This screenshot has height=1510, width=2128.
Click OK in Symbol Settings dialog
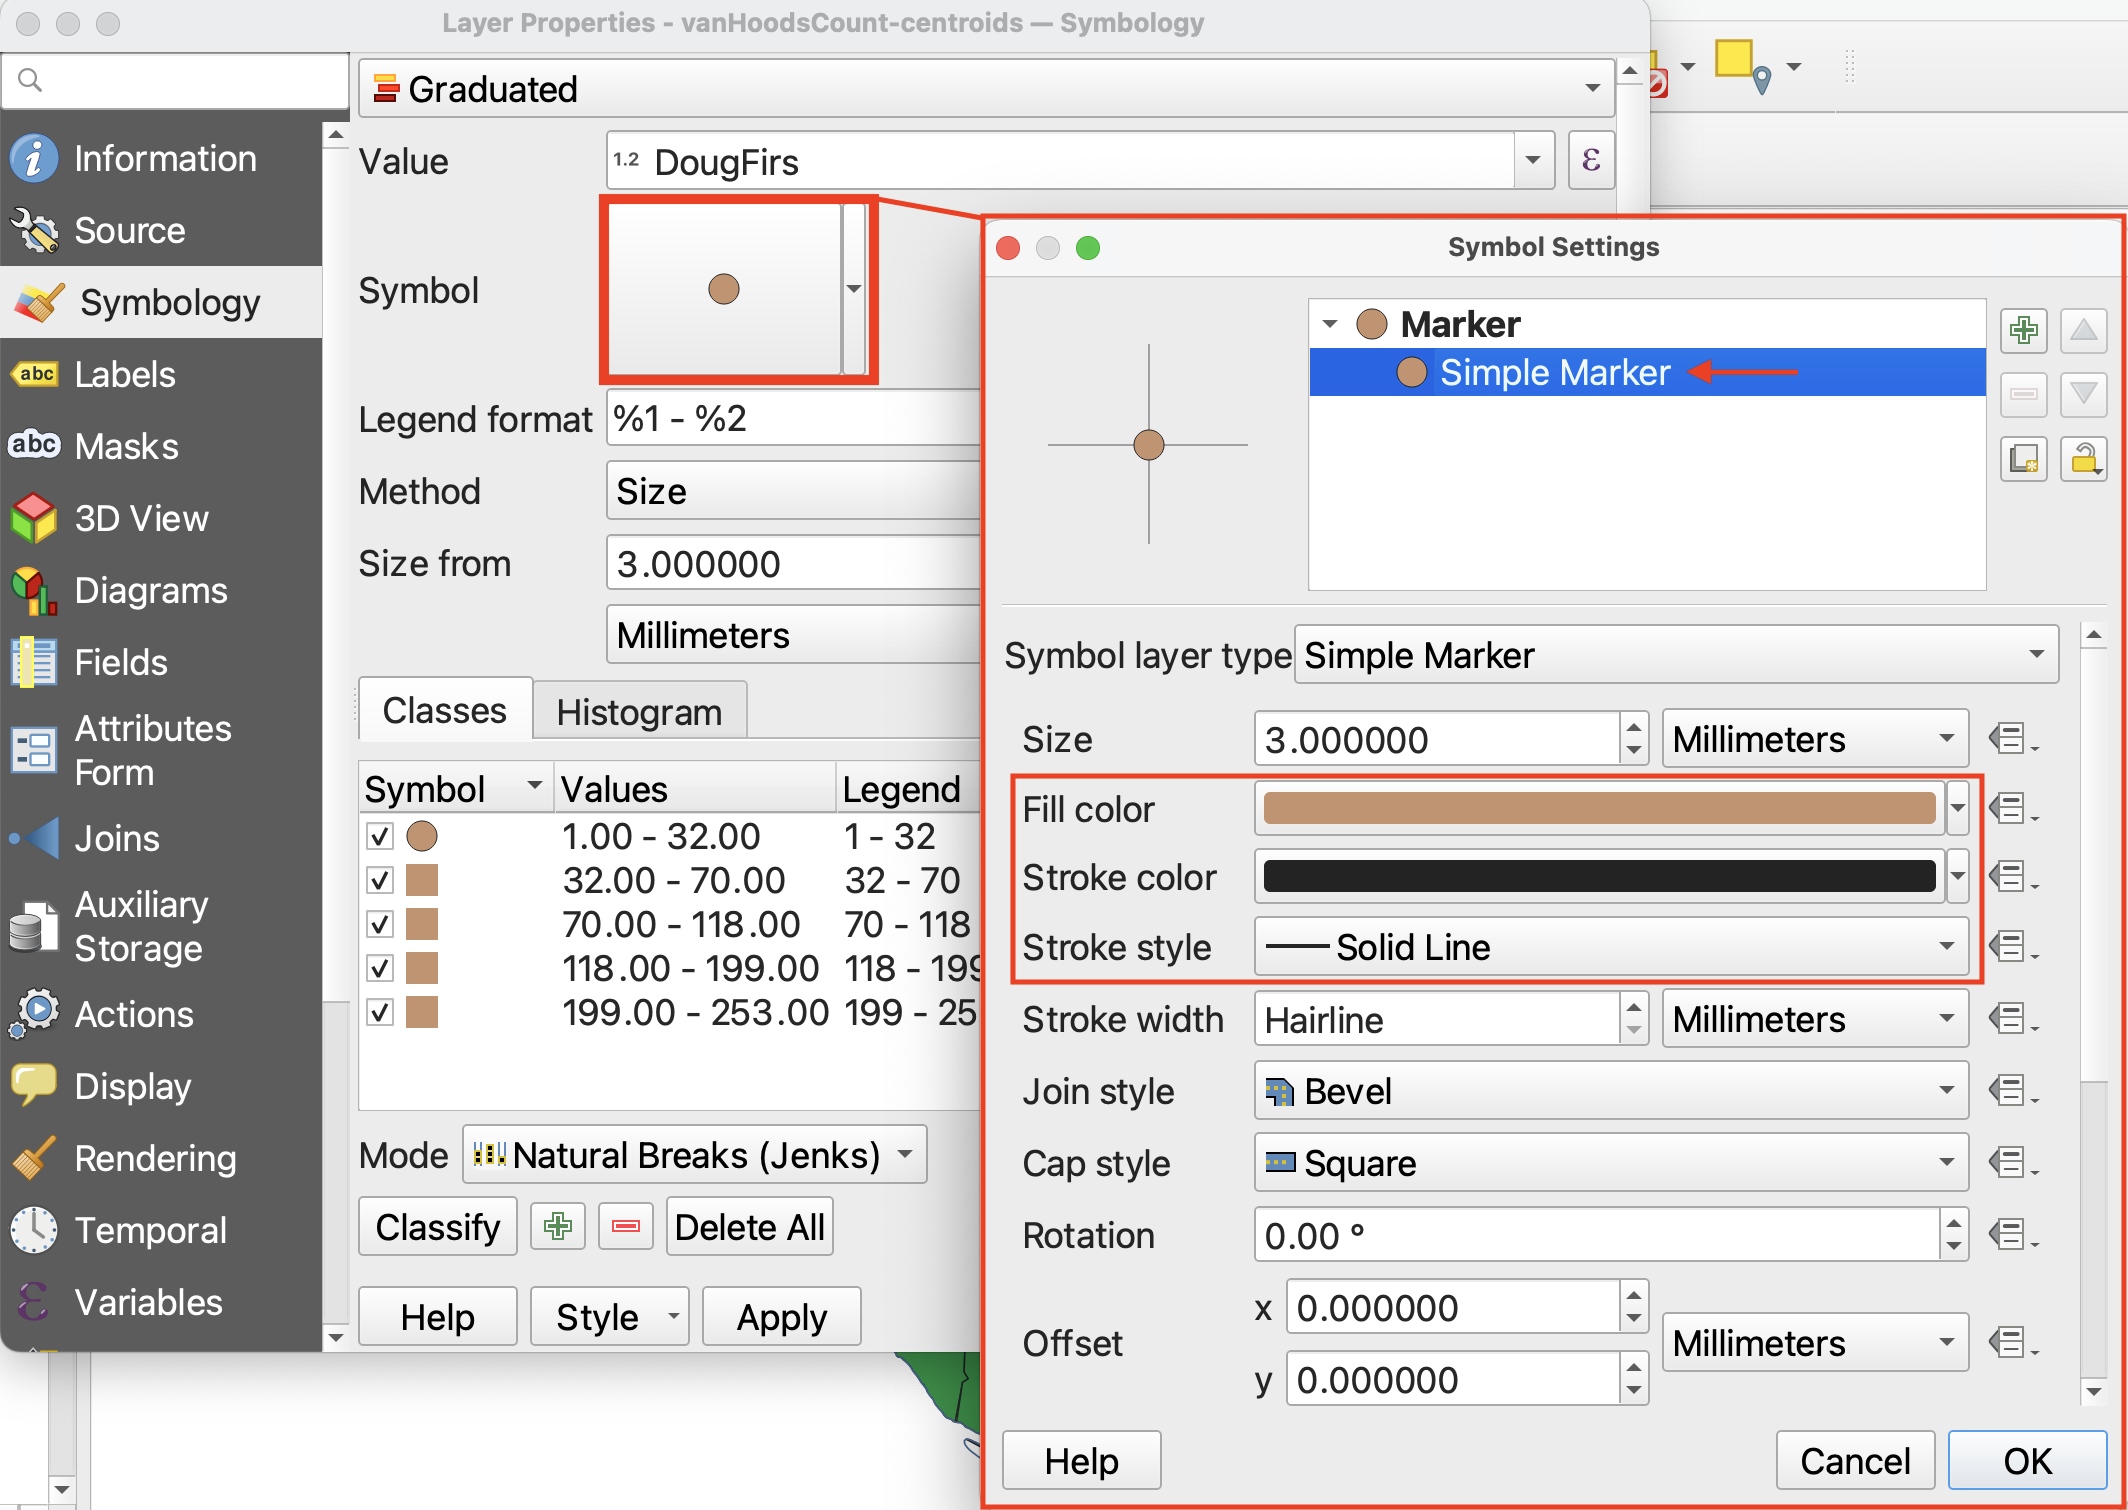(2027, 1461)
